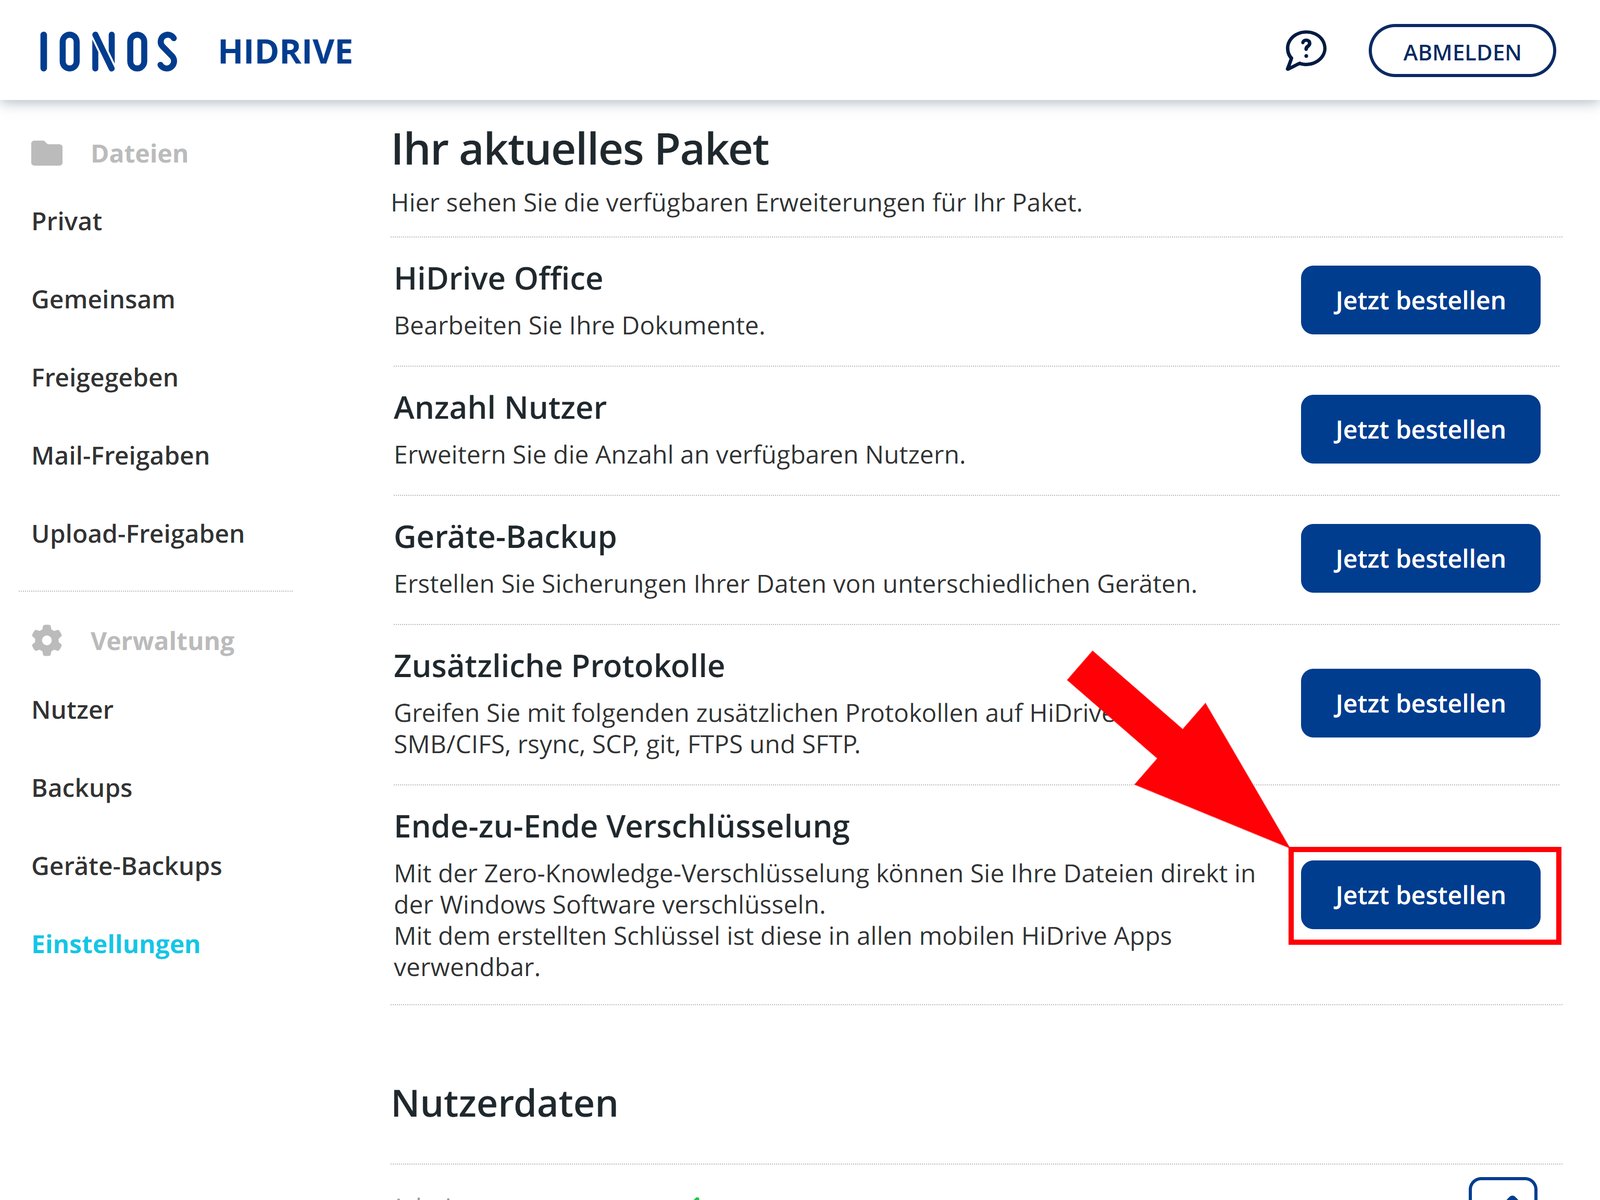Click the IONOS logo

pyautogui.click(x=107, y=50)
